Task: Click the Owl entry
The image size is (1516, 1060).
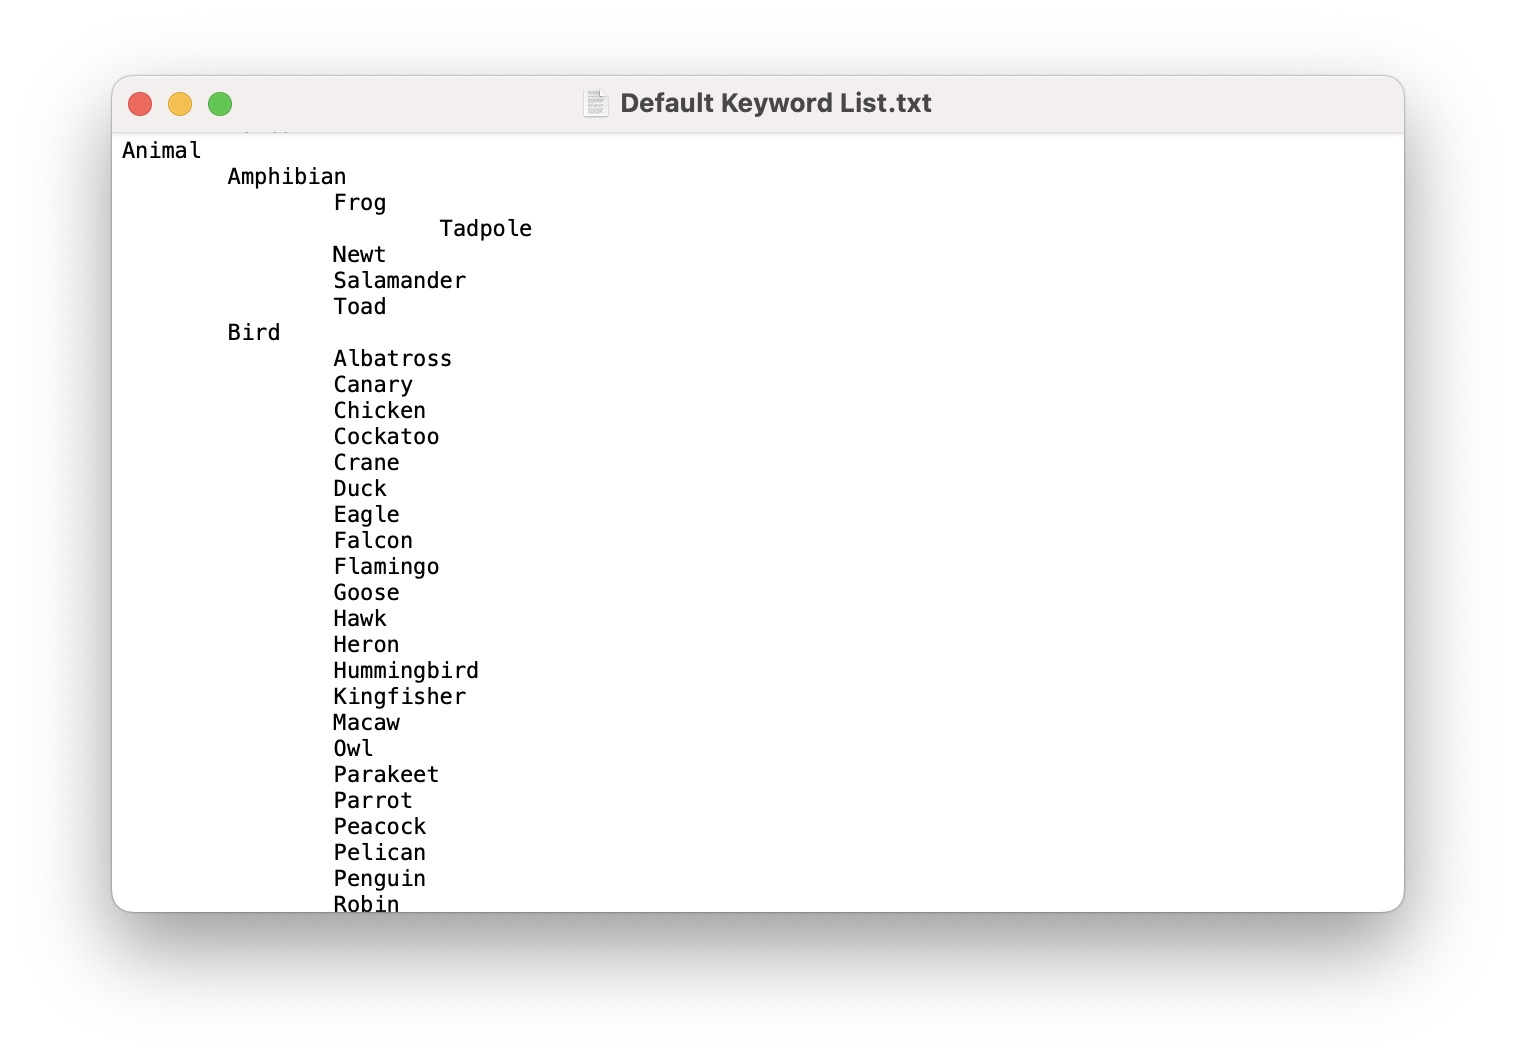Action: (353, 749)
